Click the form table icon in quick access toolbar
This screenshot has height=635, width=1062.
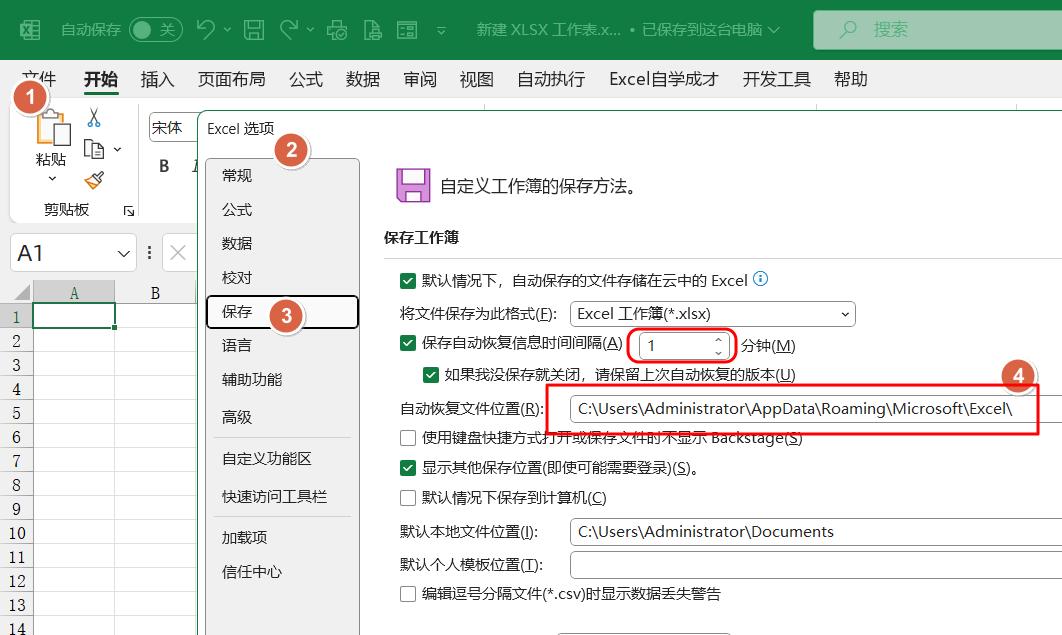coord(407,30)
